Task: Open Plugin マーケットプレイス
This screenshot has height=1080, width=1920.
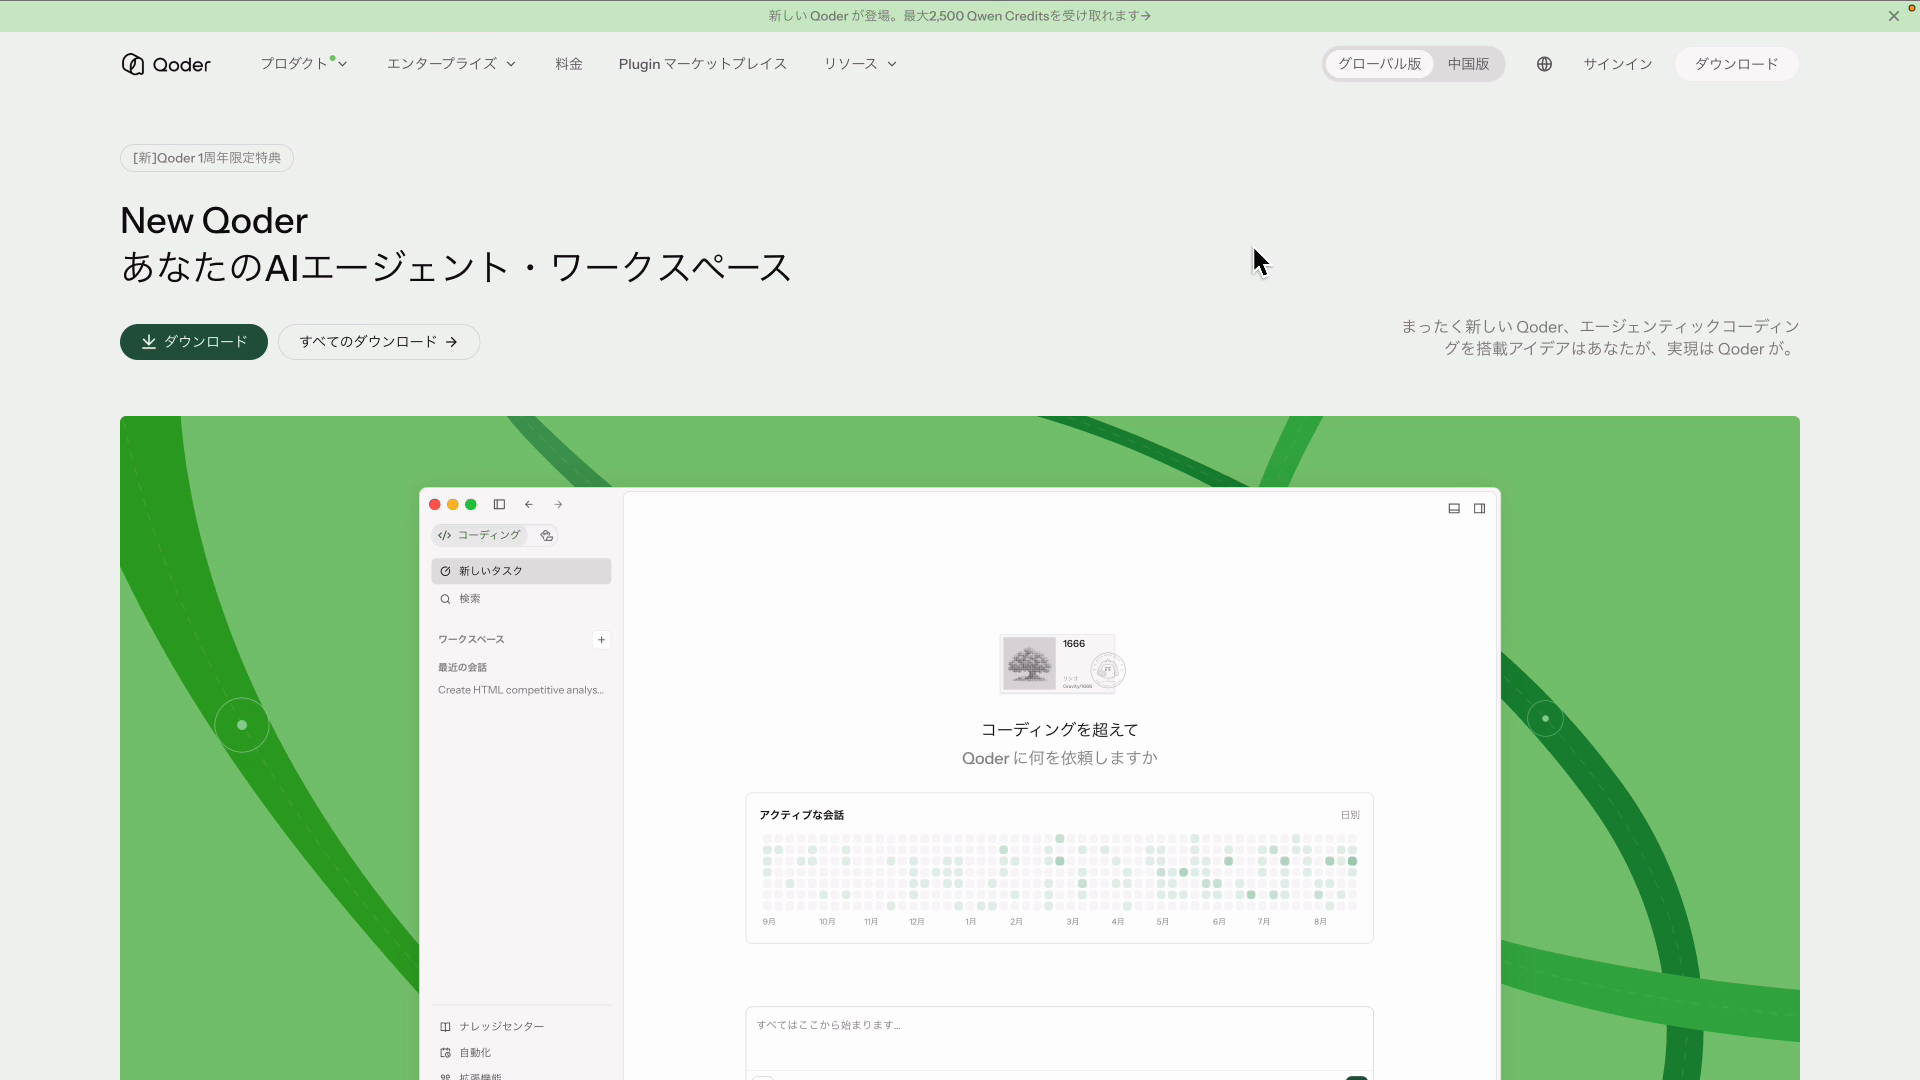Action: click(x=702, y=63)
